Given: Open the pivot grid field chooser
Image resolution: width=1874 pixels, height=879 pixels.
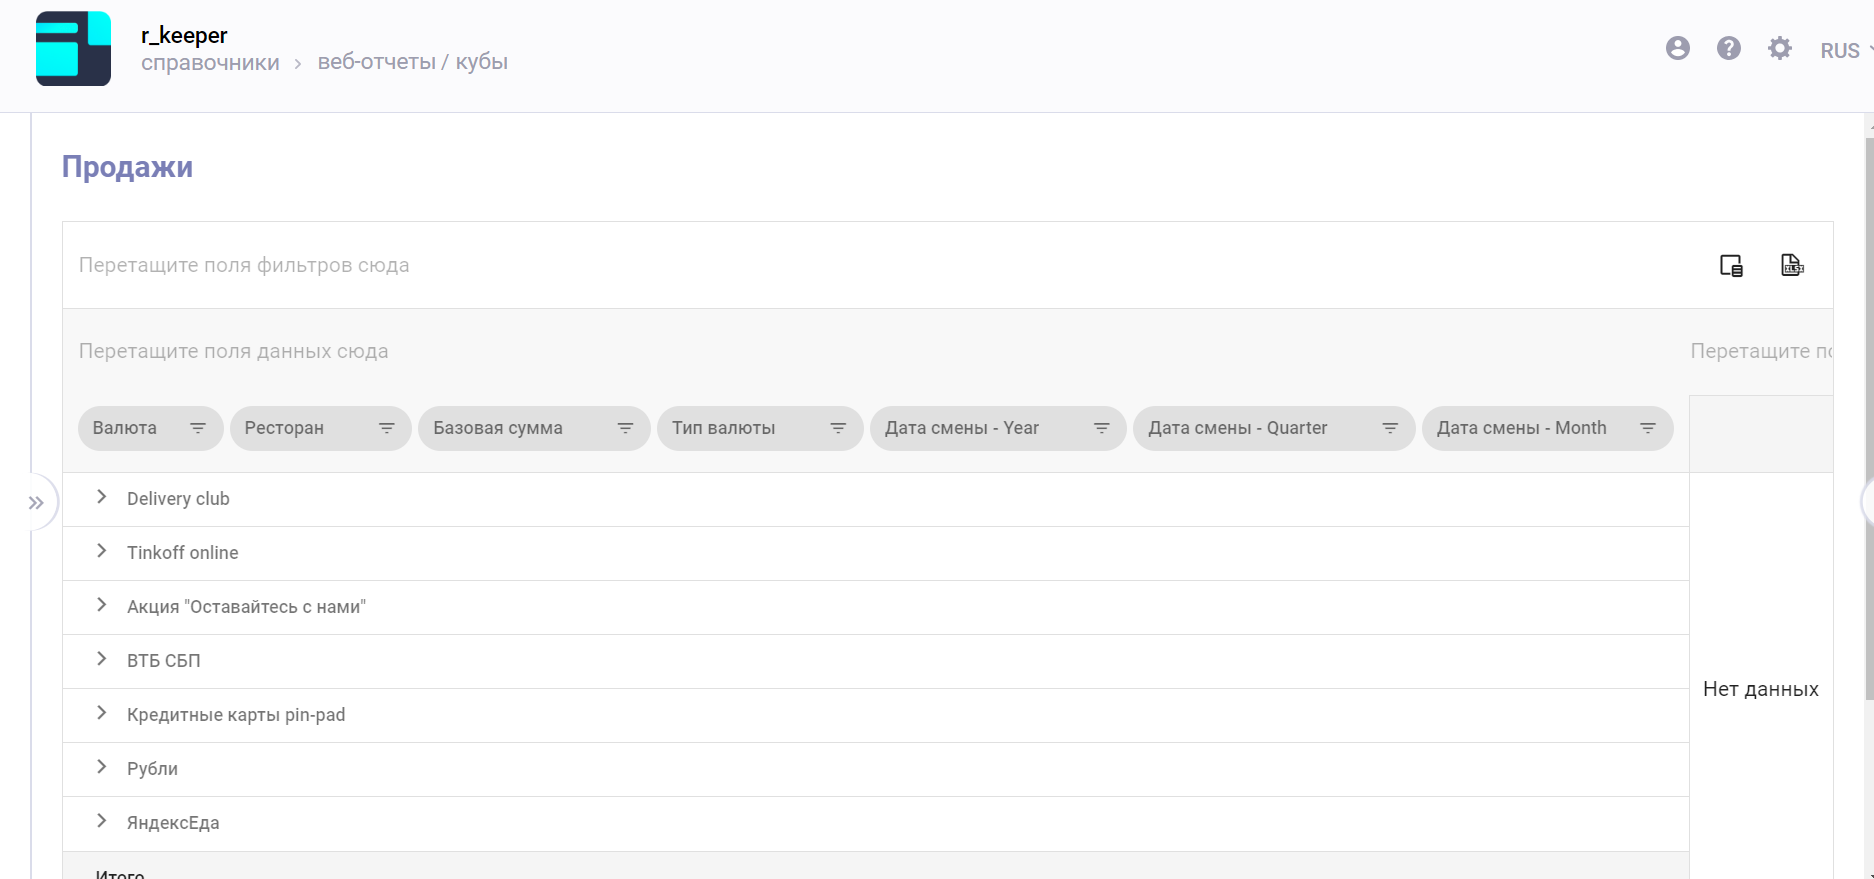Looking at the screenshot, I should (1731, 265).
